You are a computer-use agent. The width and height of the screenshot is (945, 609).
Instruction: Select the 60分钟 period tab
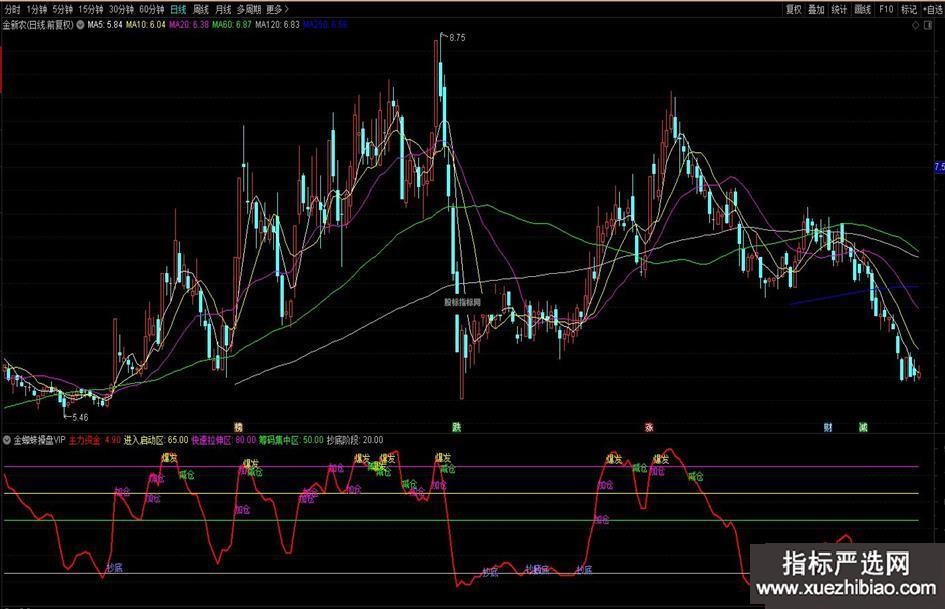coord(151,9)
